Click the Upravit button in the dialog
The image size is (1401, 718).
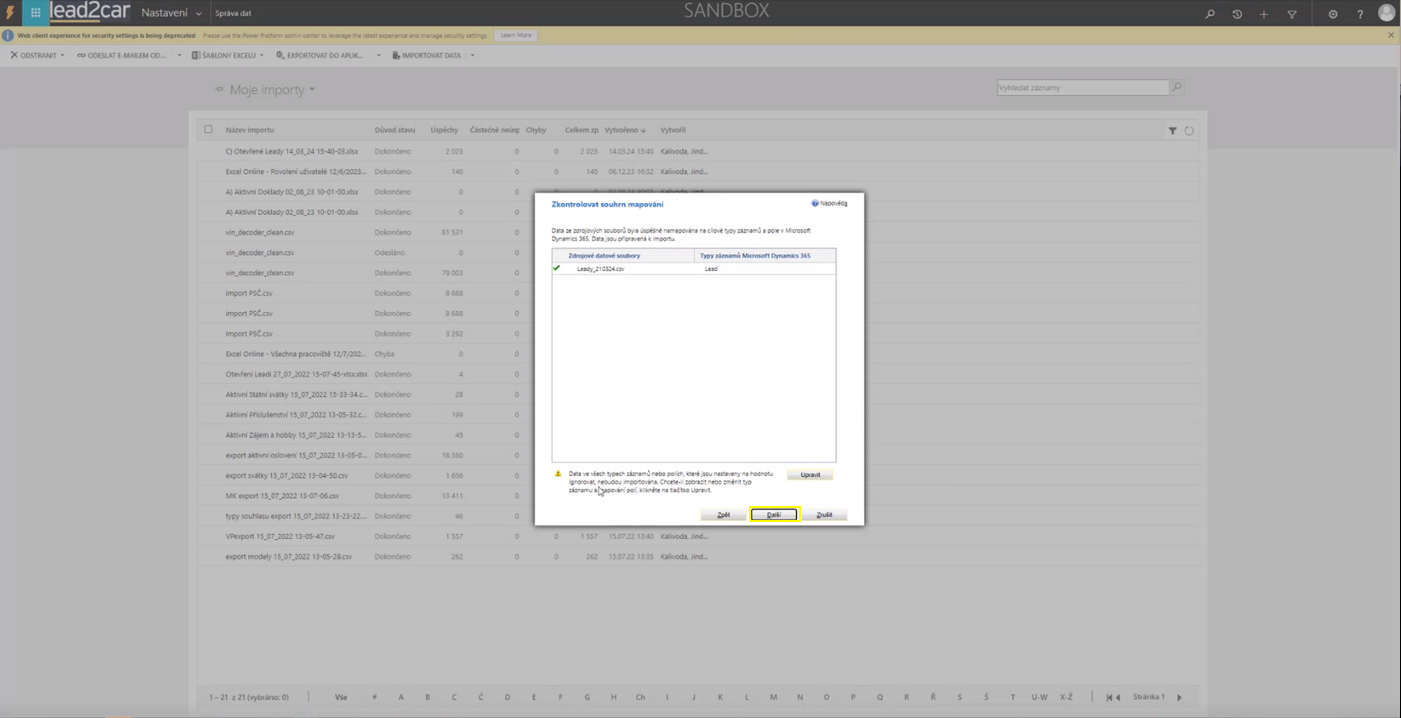click(810, 475)
